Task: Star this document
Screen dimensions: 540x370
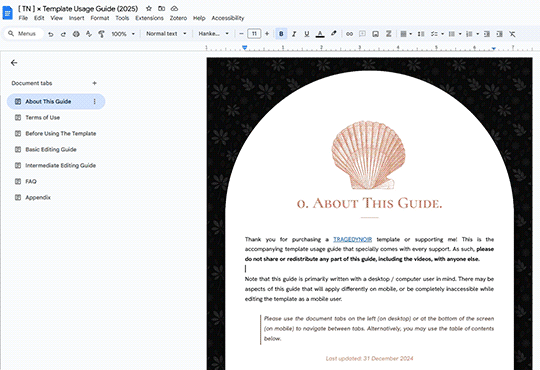Action: click(x=149, y=8)
